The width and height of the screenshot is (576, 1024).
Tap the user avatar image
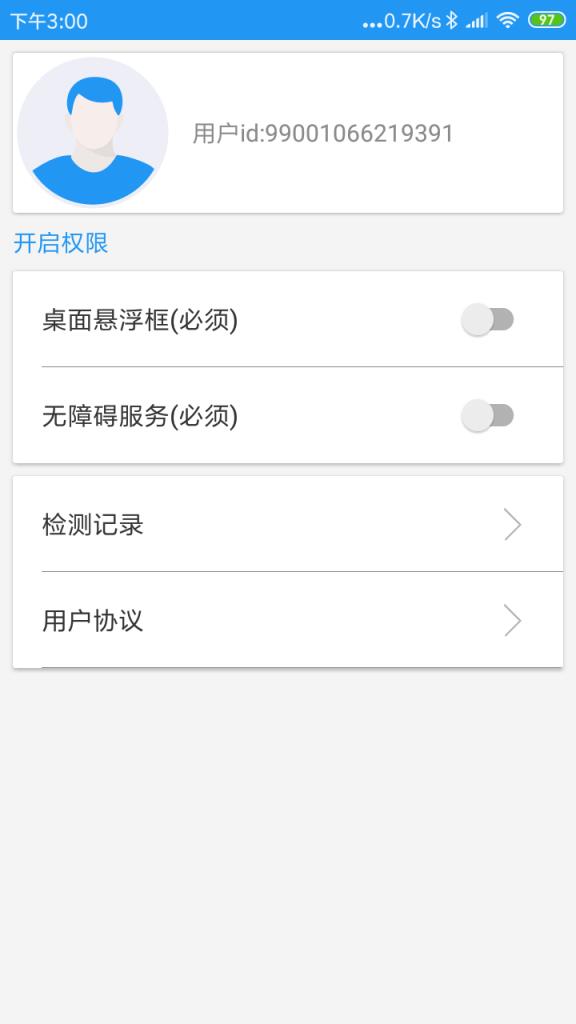coord(93,131)
